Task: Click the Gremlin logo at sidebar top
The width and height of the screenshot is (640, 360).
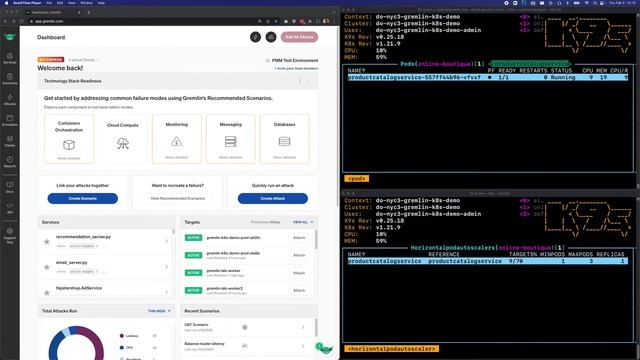Action: click(9, 37)
